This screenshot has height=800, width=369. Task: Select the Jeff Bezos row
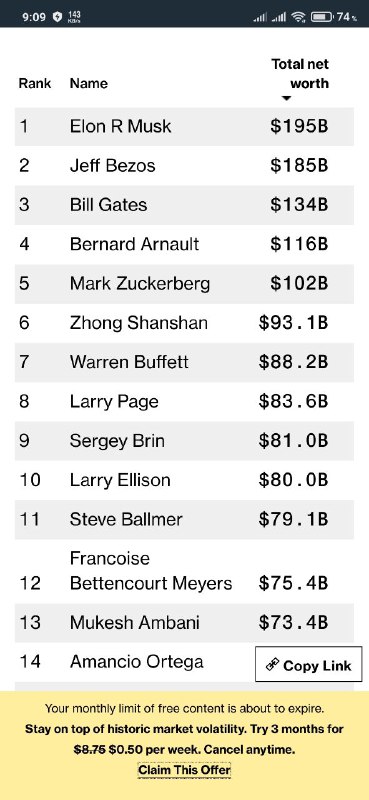pos(184,166)
